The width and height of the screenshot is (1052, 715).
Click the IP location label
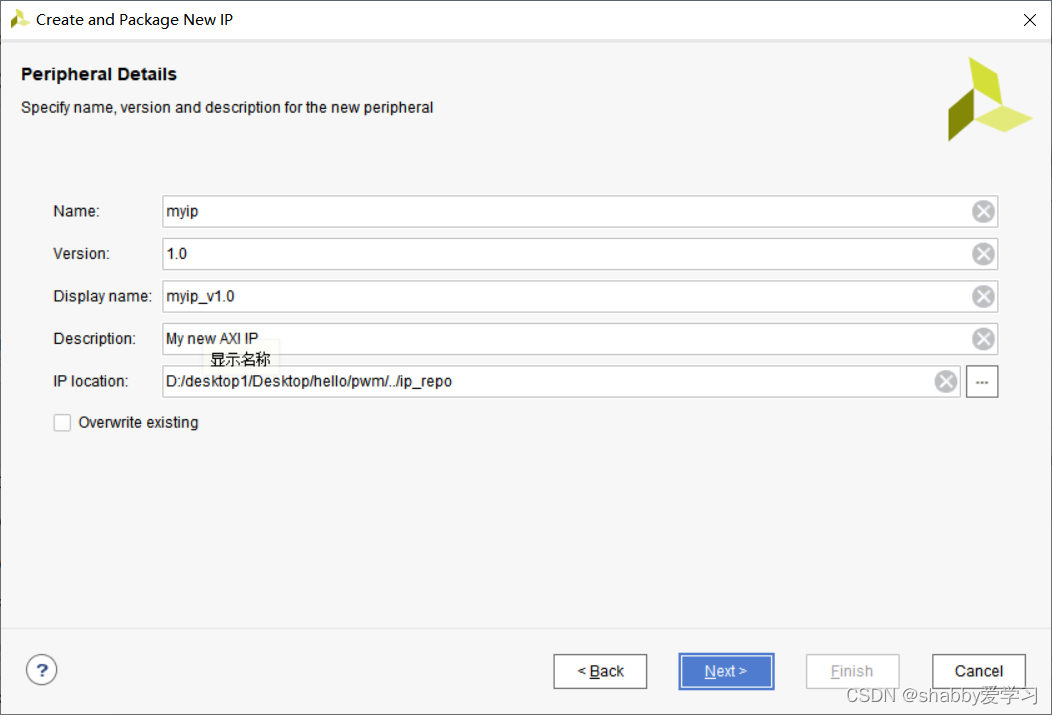(x=91, y=382)
